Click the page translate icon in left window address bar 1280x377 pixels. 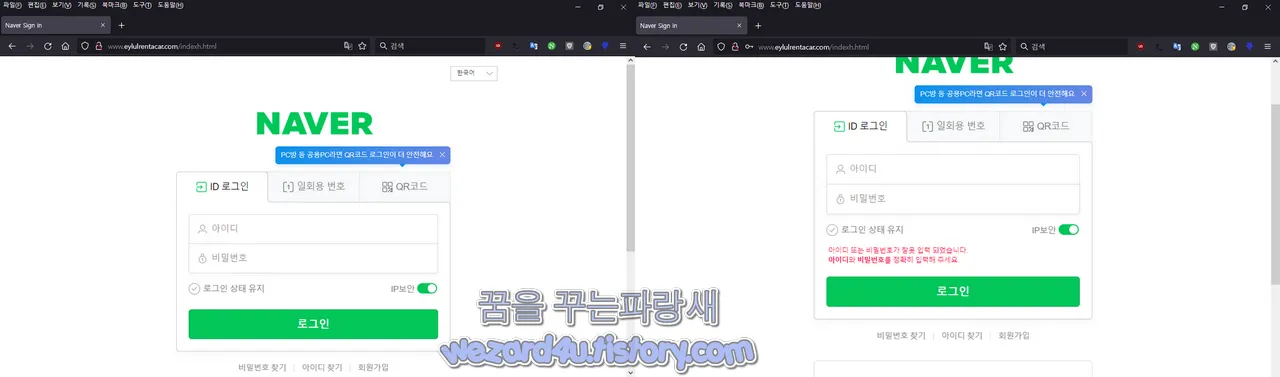347,46
